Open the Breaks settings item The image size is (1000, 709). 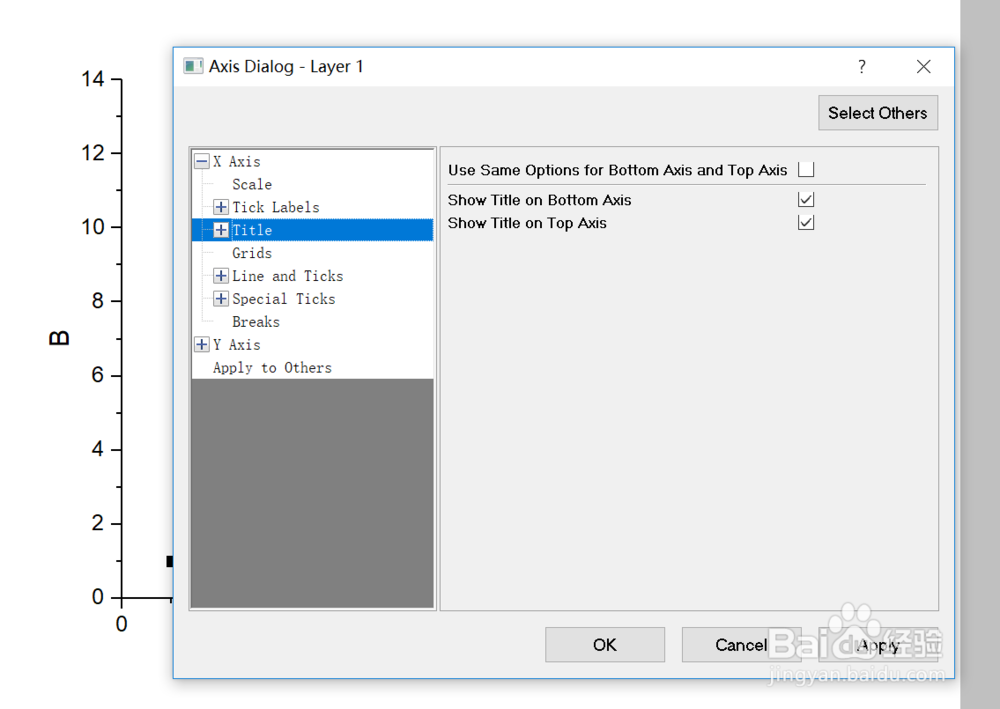tap(256, 322)
